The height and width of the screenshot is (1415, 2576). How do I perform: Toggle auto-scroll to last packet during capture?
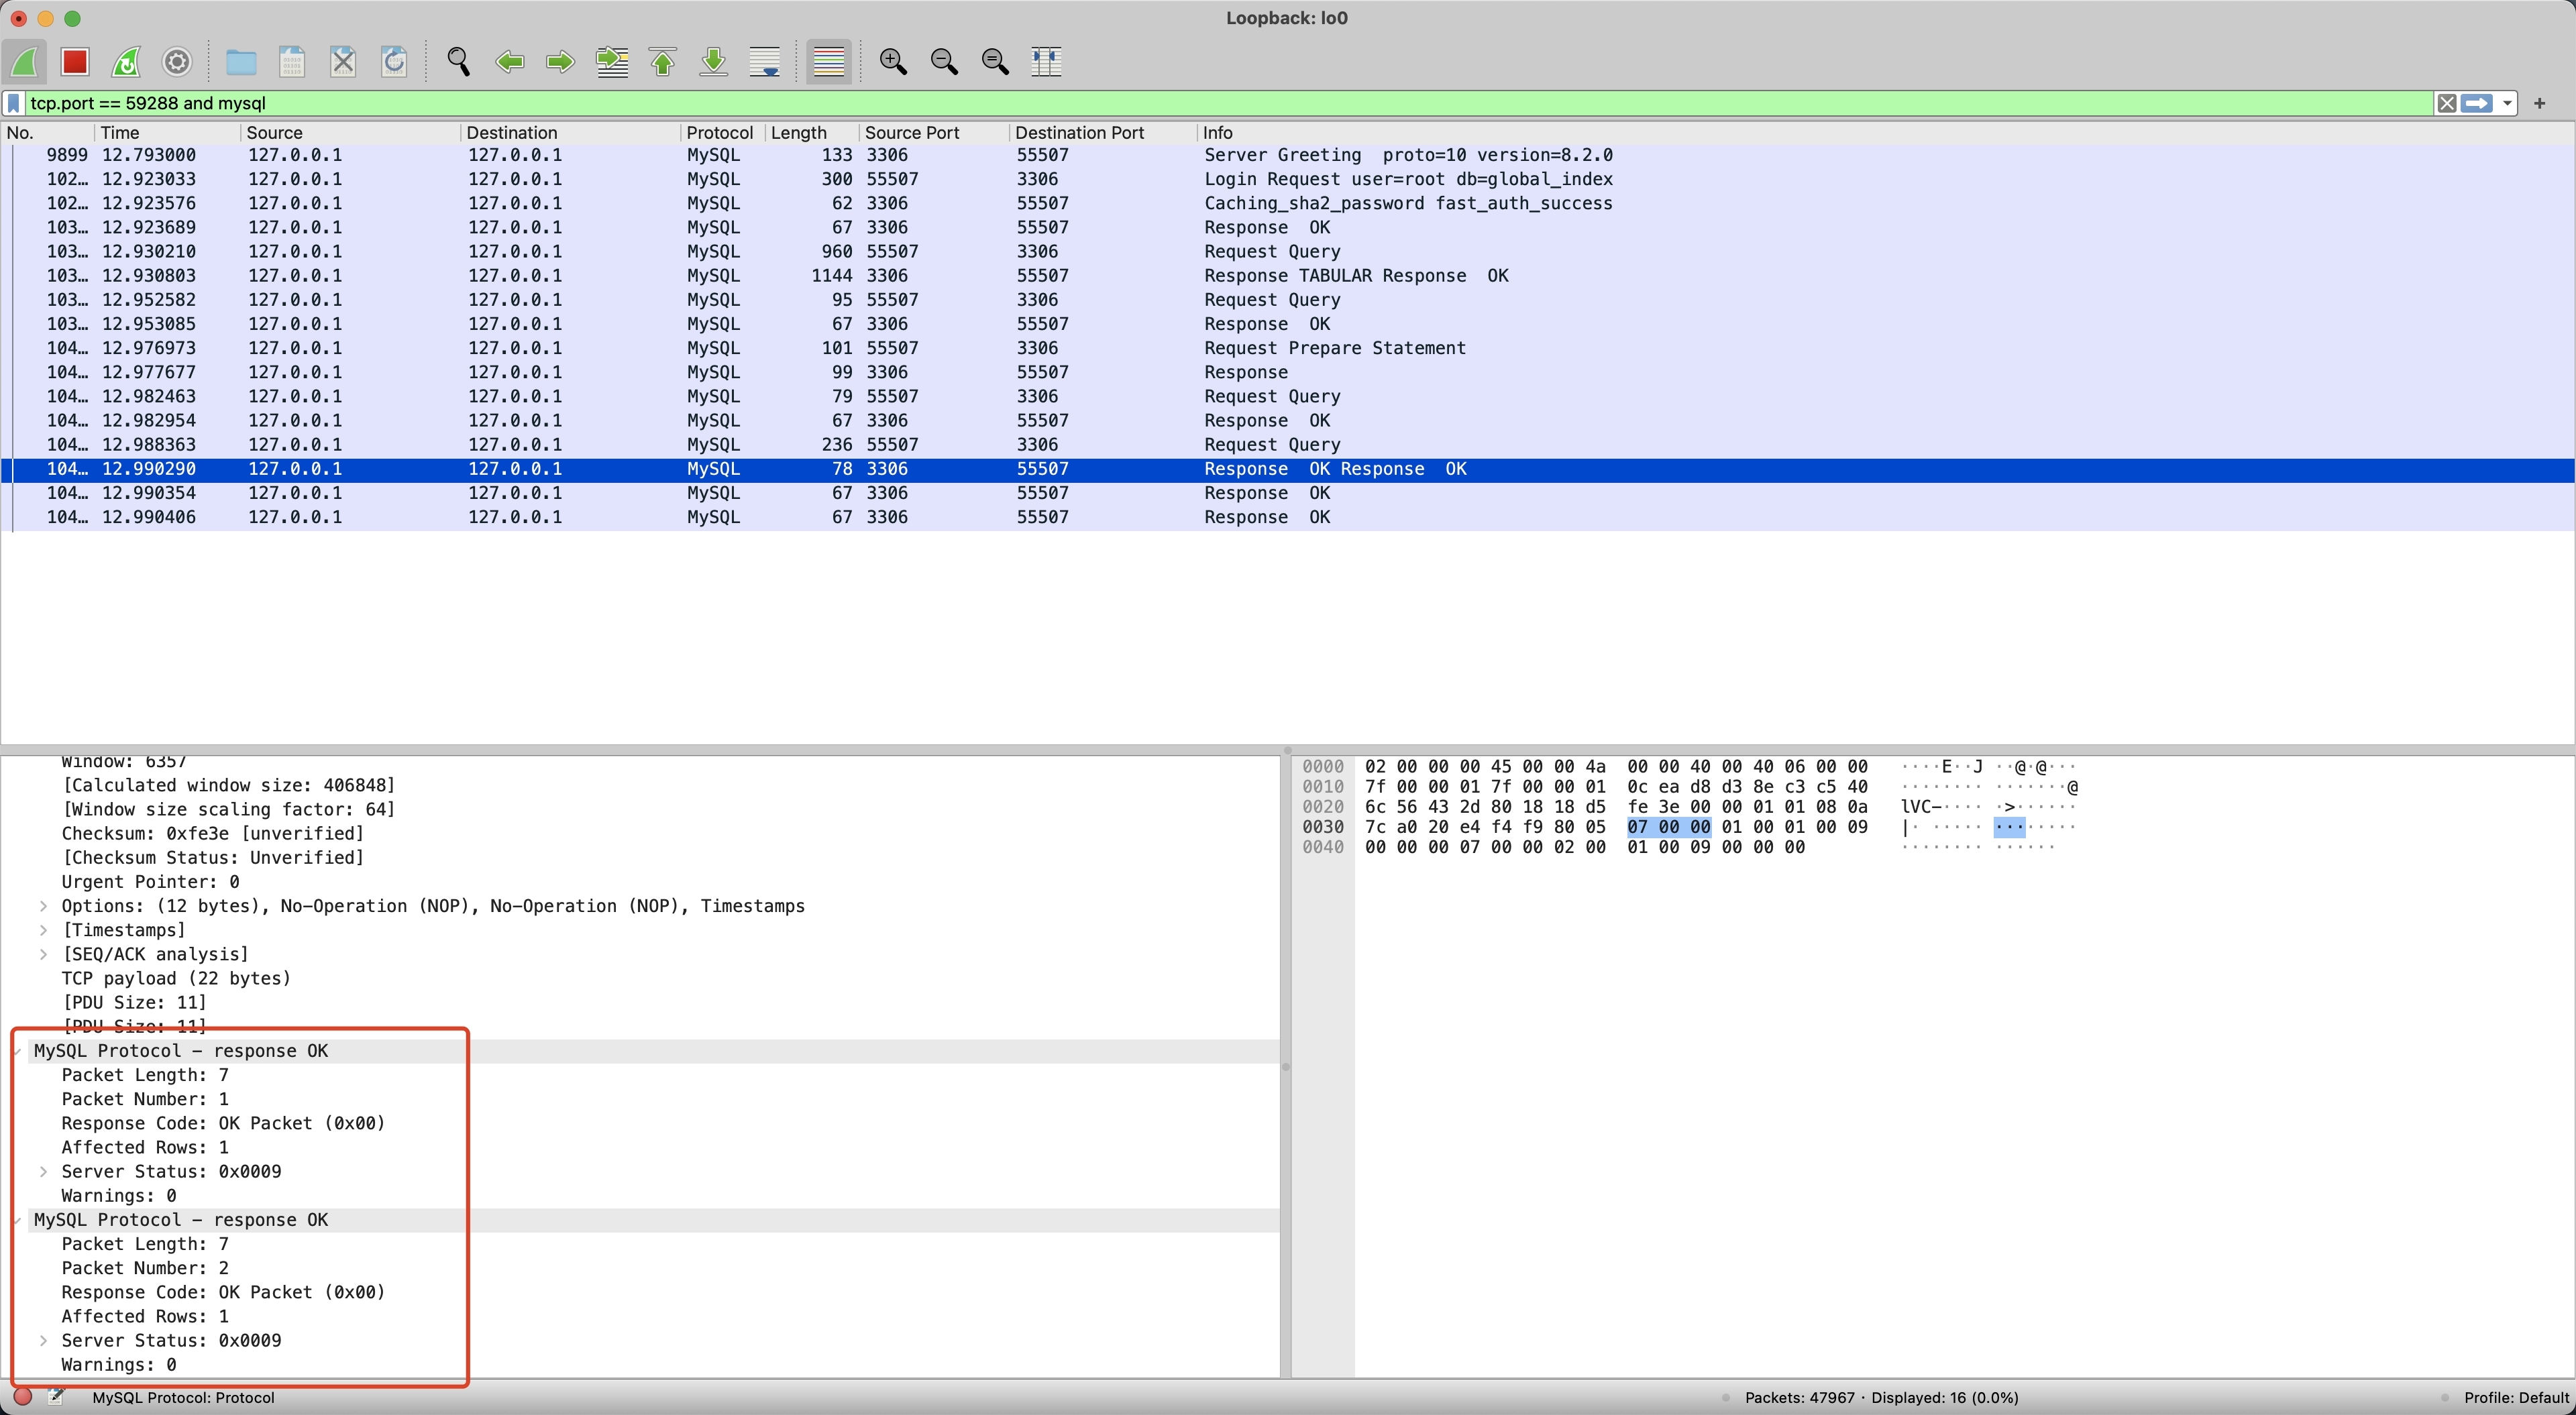click(764, 62)
